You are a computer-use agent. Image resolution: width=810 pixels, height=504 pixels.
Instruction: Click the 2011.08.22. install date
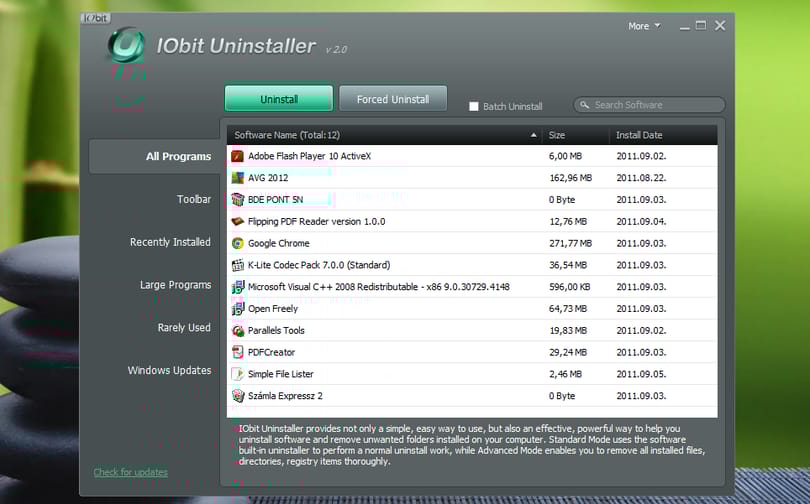(641, 178)
